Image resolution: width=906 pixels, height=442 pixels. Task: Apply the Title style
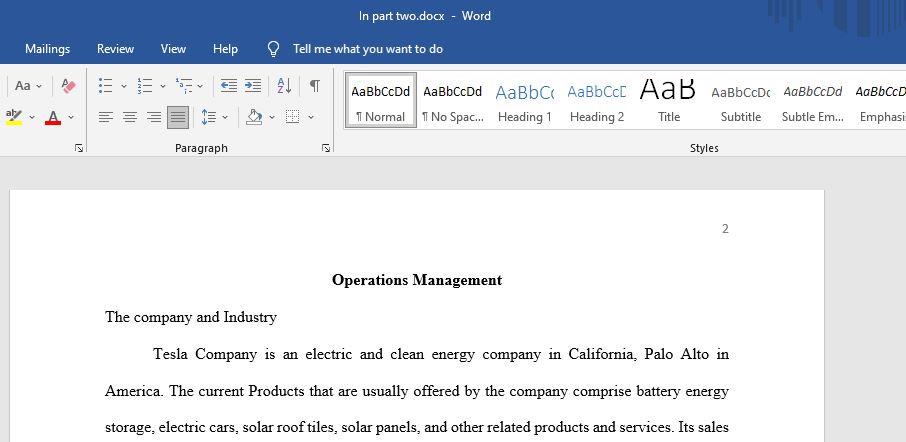[x=669, y=100]
